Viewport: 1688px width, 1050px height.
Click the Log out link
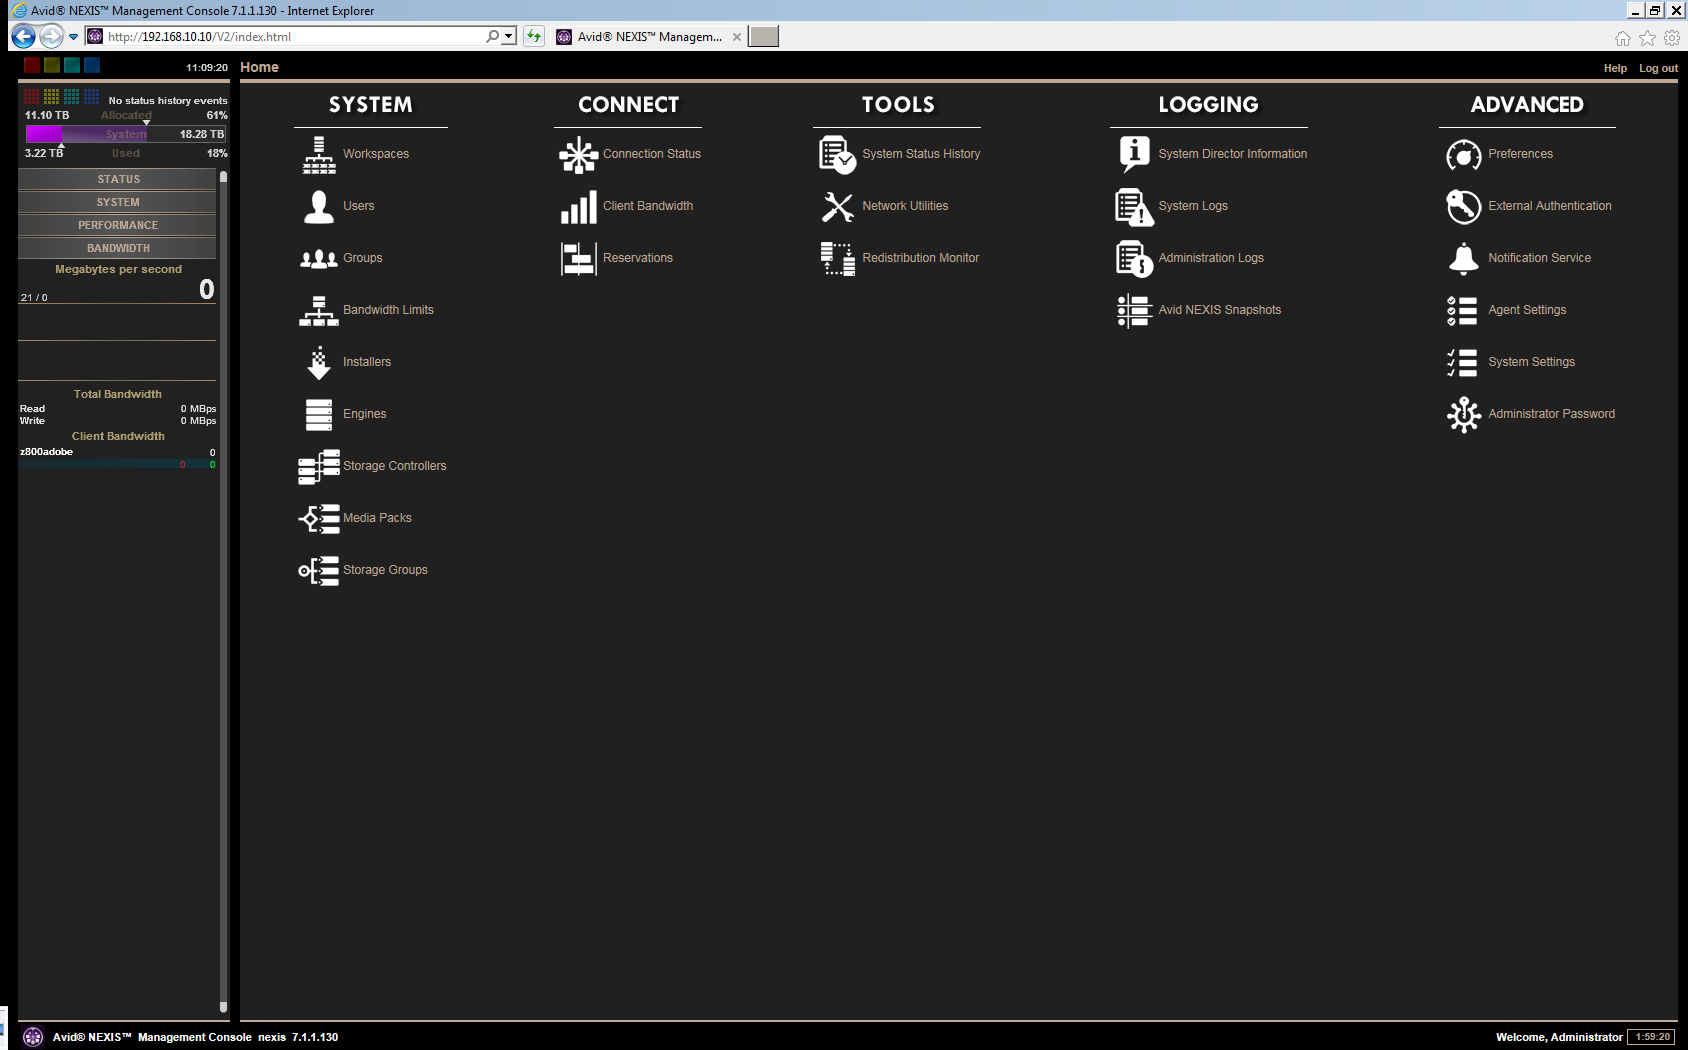pyautogui.click(x=1658, y=68)
